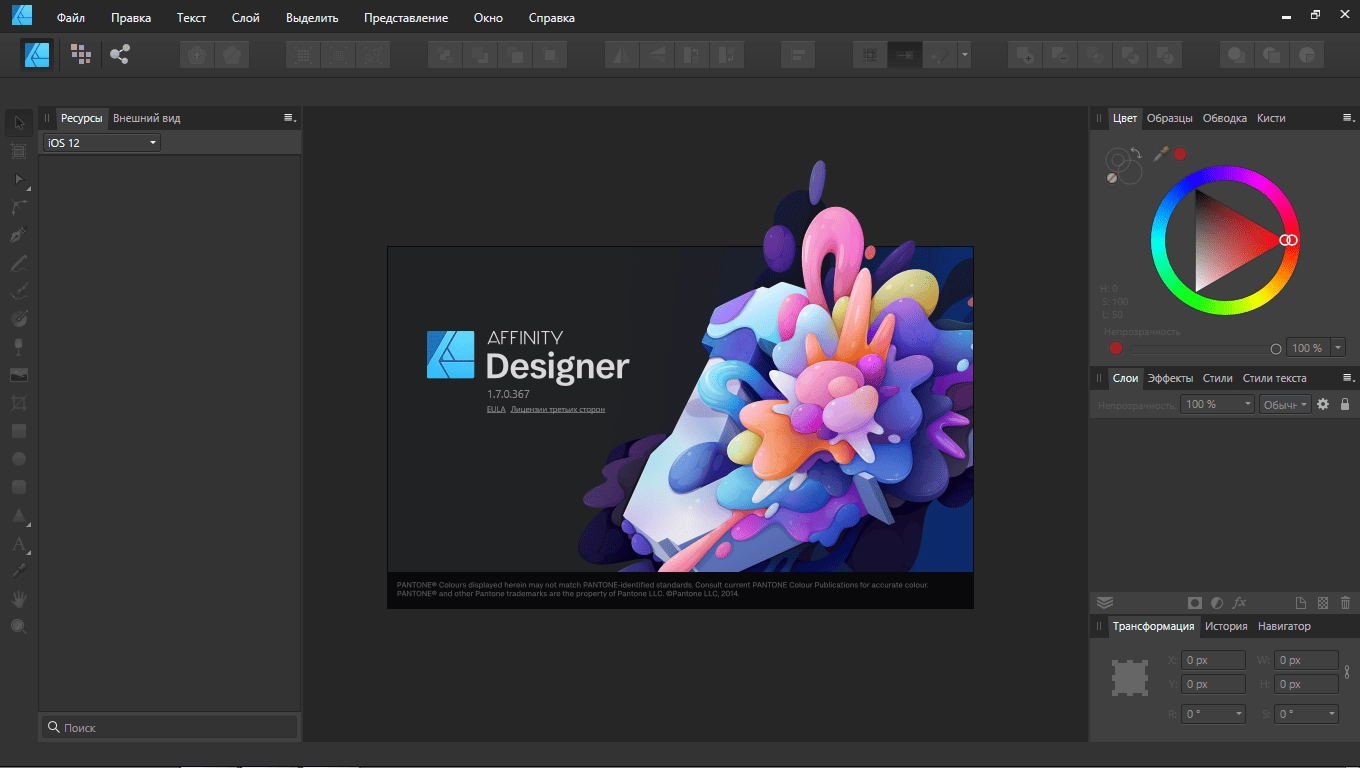Click the edit all layers icon

coord(1105,603)
